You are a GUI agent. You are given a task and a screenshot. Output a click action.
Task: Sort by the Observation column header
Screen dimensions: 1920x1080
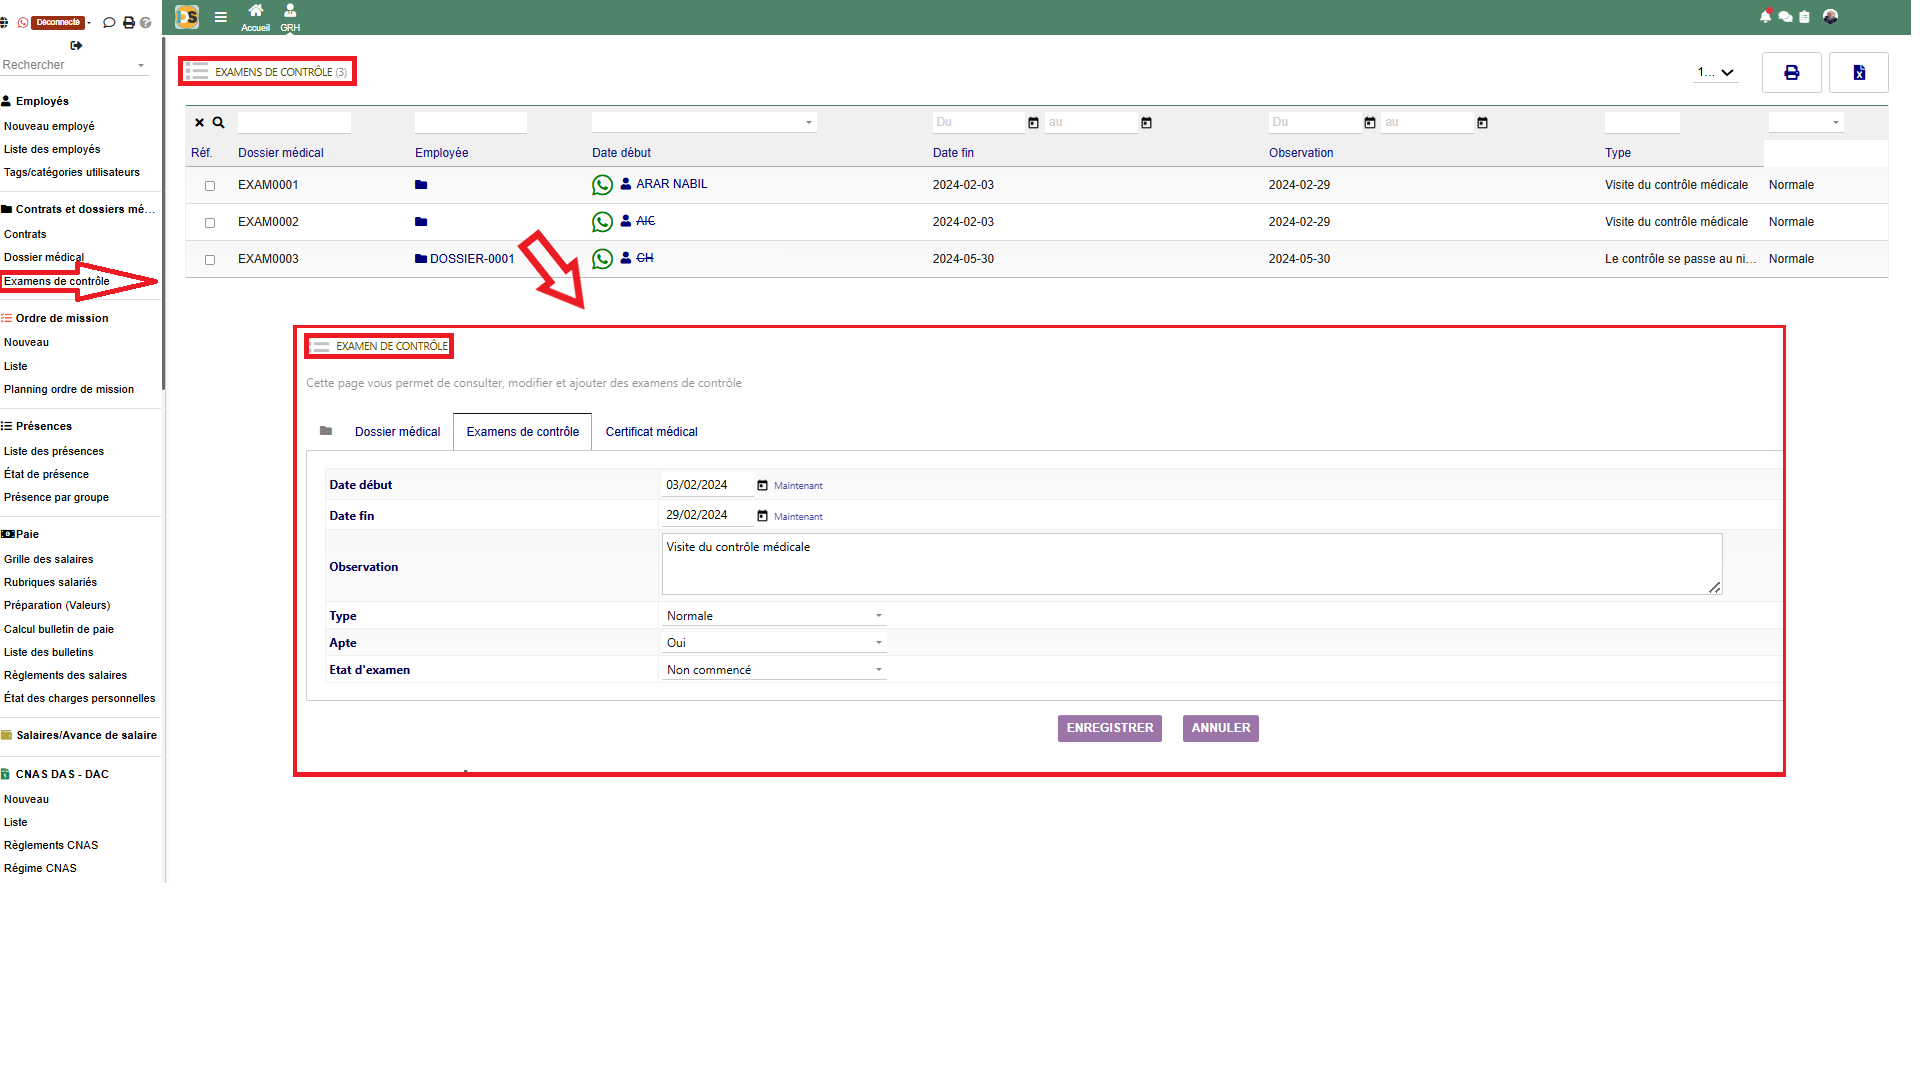(x=1301, y=153)
